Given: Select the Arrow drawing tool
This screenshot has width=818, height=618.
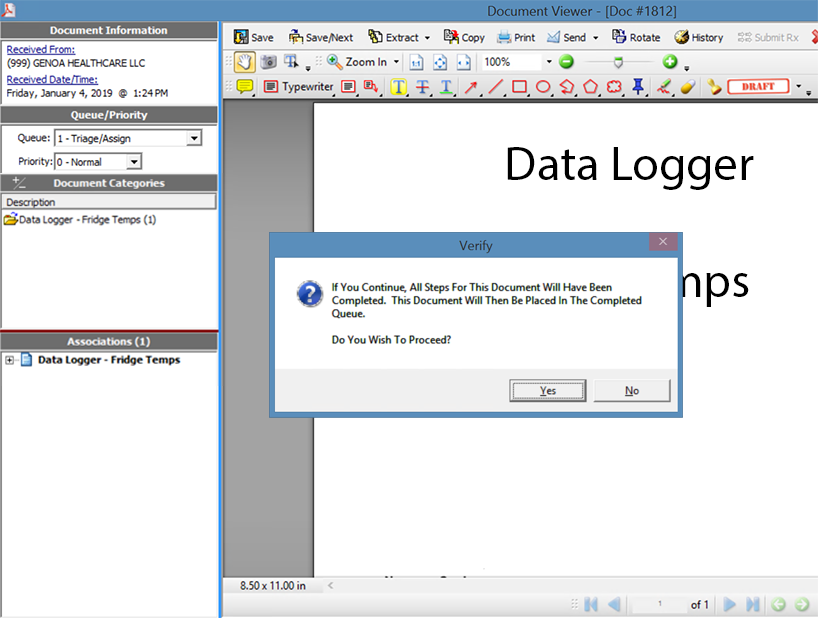Looking at the screenshot, I should tap(471, 87).
